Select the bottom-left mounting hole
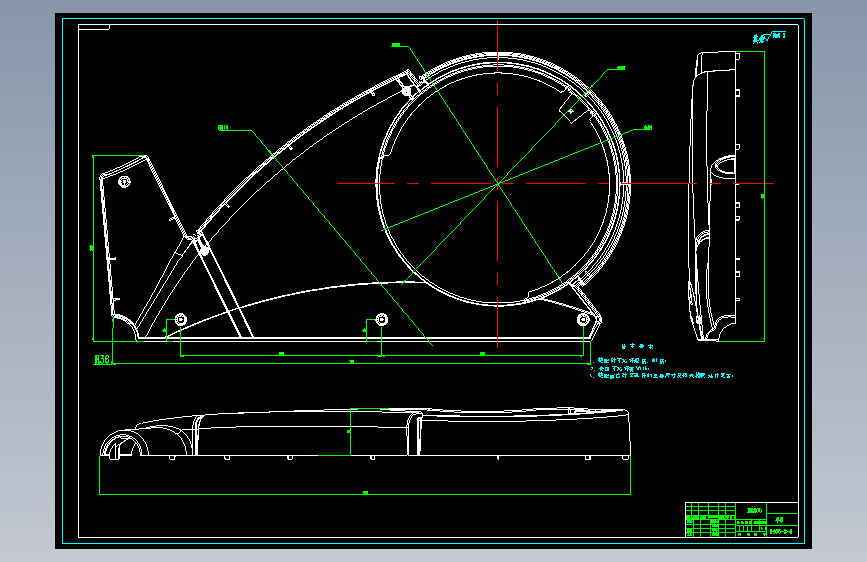The height and width of the screenshot is (562, 867). (181, 319)
